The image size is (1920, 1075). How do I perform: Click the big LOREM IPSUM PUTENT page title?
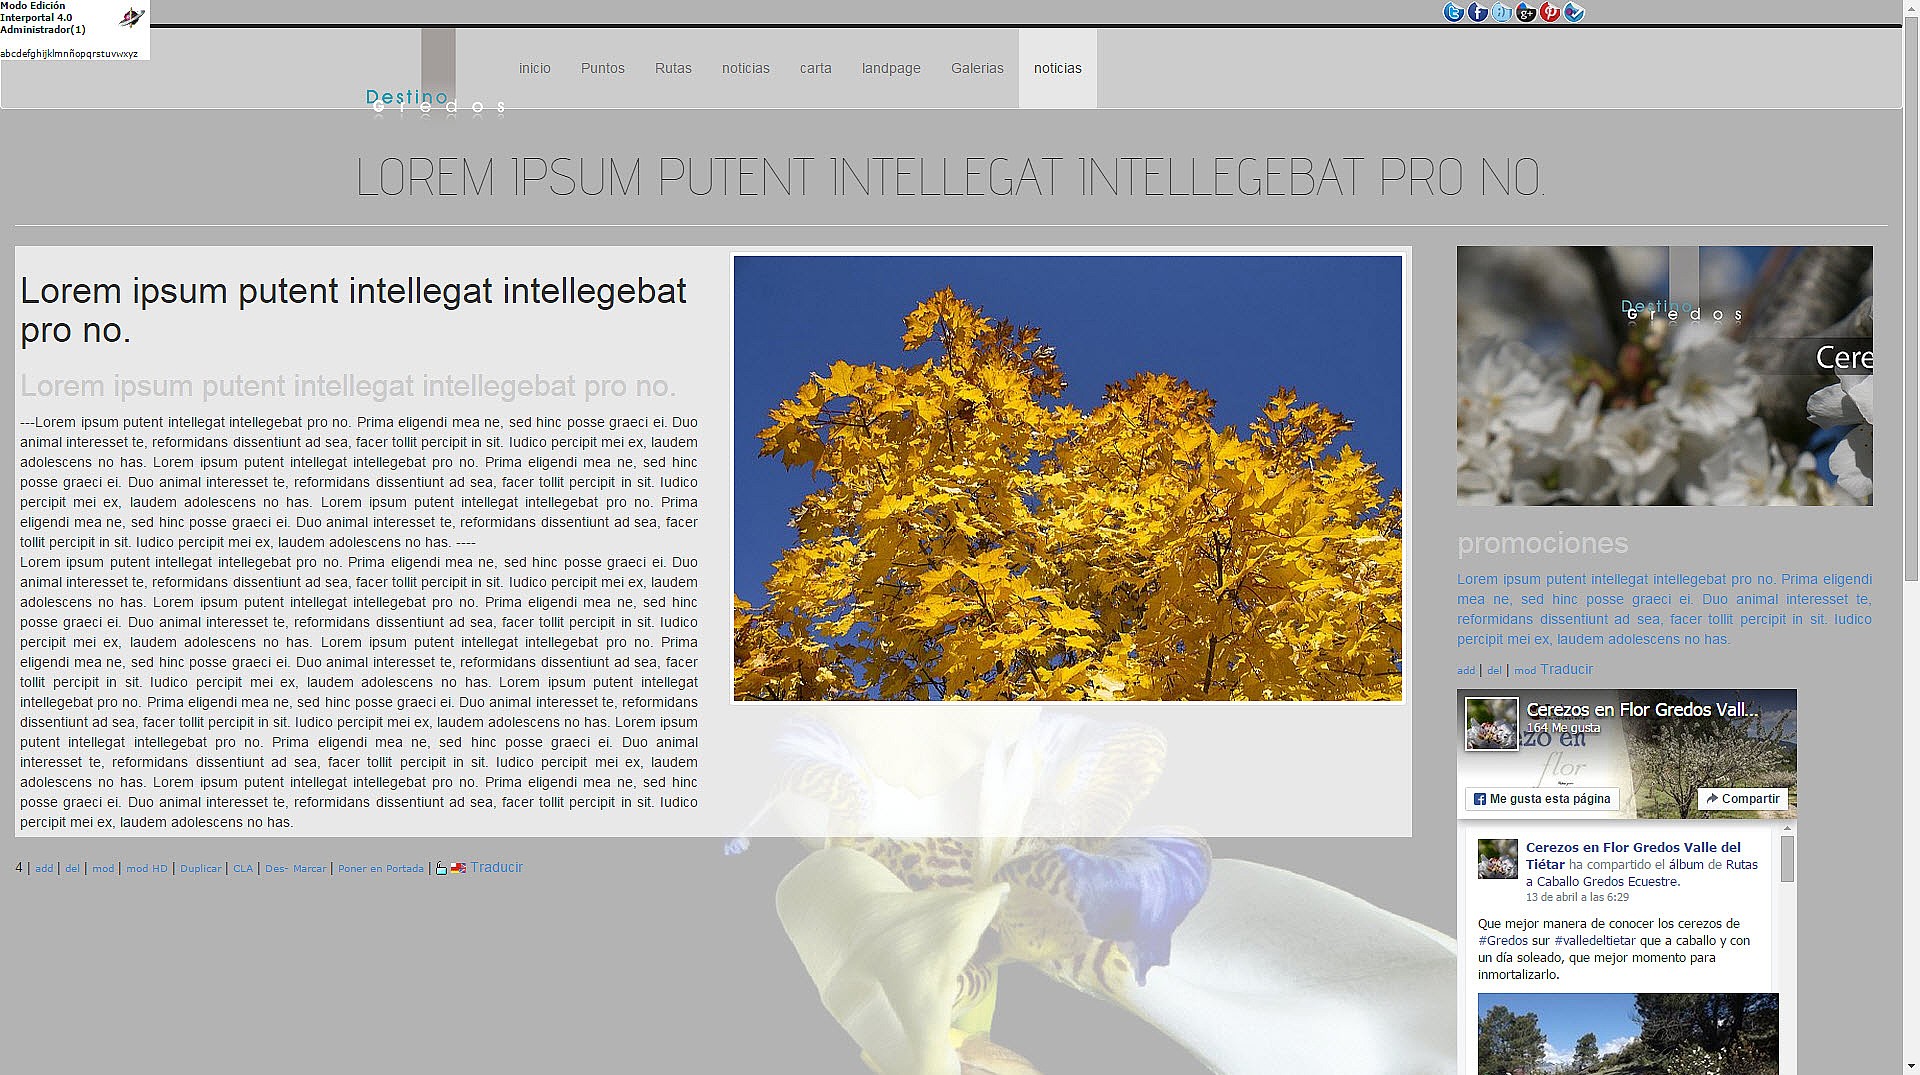tap(951, 177)
